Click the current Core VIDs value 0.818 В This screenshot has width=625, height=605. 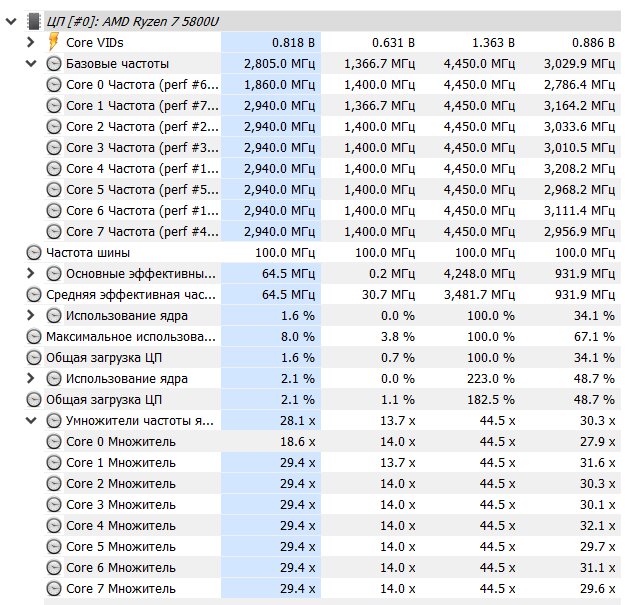click(293, 43)
